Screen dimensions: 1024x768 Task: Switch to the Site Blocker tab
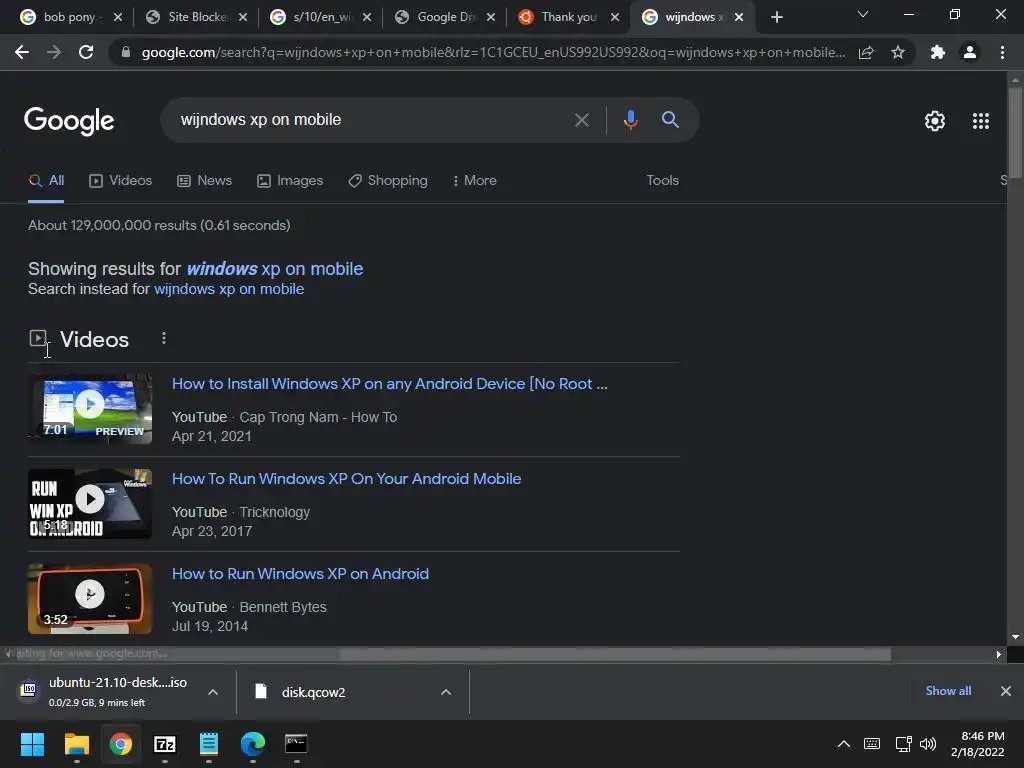pyautogui.click(x=196, y=17)
